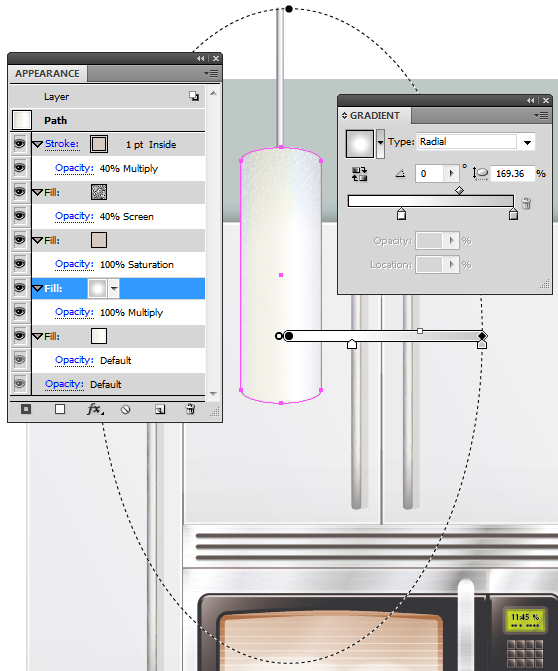Open Opacity link for 100% Multiply
558x671 pixels.
coord(74,312)
